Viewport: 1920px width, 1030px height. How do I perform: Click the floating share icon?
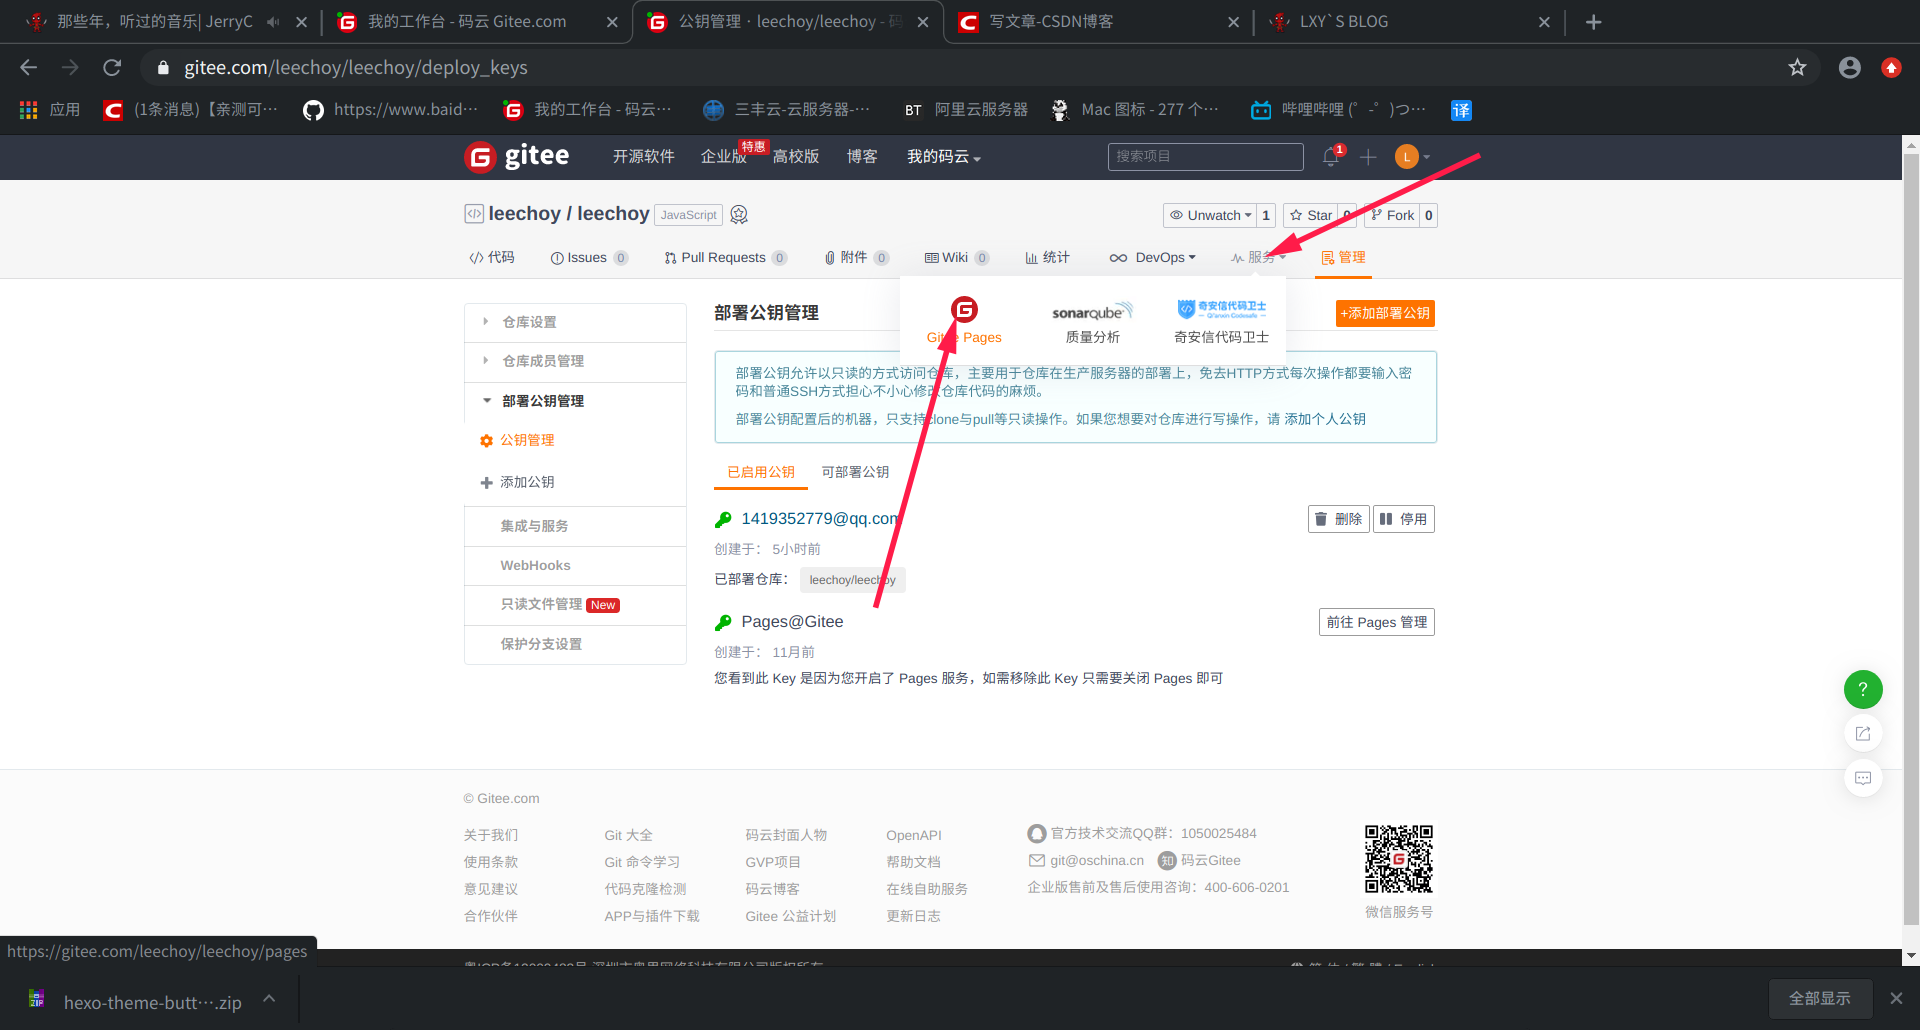coord(1863,733)
